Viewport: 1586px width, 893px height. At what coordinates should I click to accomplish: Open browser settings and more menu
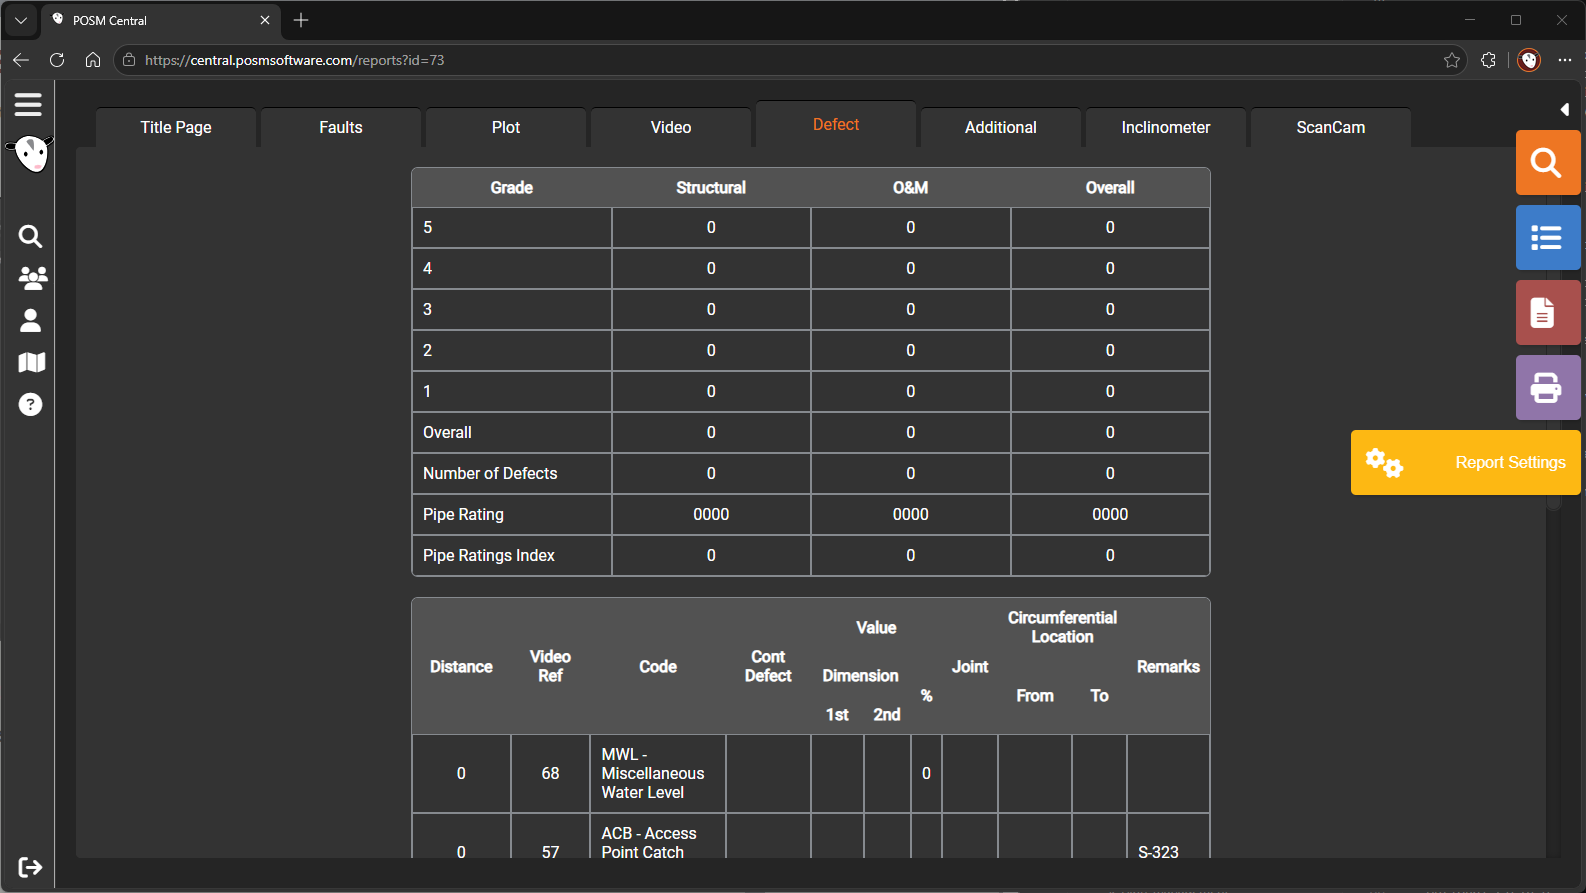click(1565, 60)
